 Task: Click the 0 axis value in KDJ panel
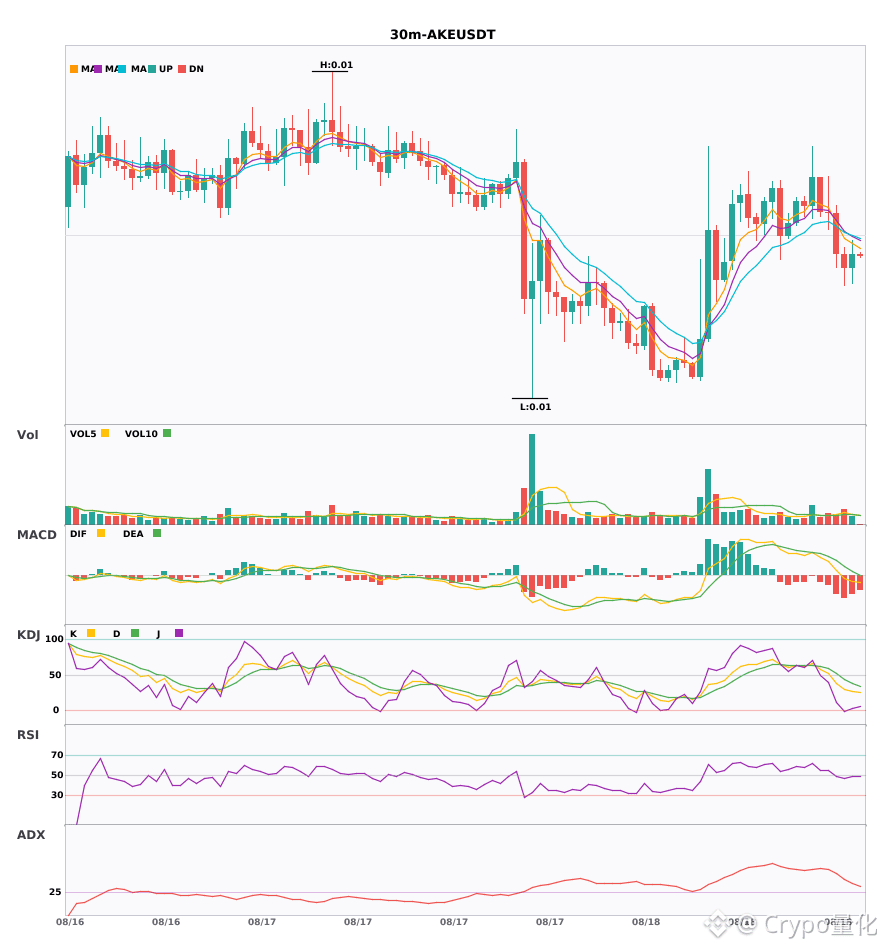pyautogui.click(x=56, y=710)
